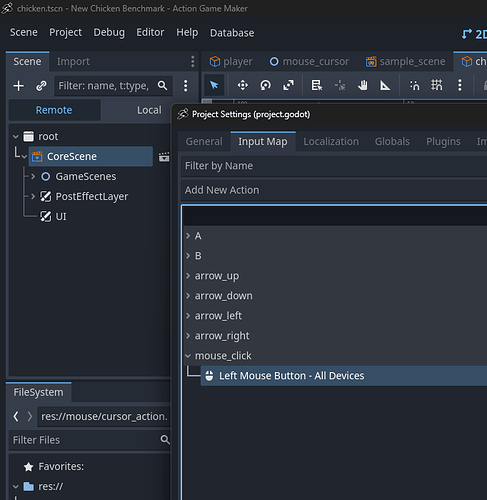Open the Scene dock extra options
Screen dimensions: 487x500
pyautogui.click(x=186, y=86)
